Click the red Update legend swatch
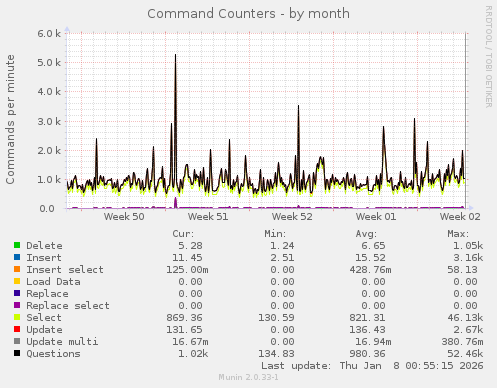 pyautogui.click(x=17, y=329)
